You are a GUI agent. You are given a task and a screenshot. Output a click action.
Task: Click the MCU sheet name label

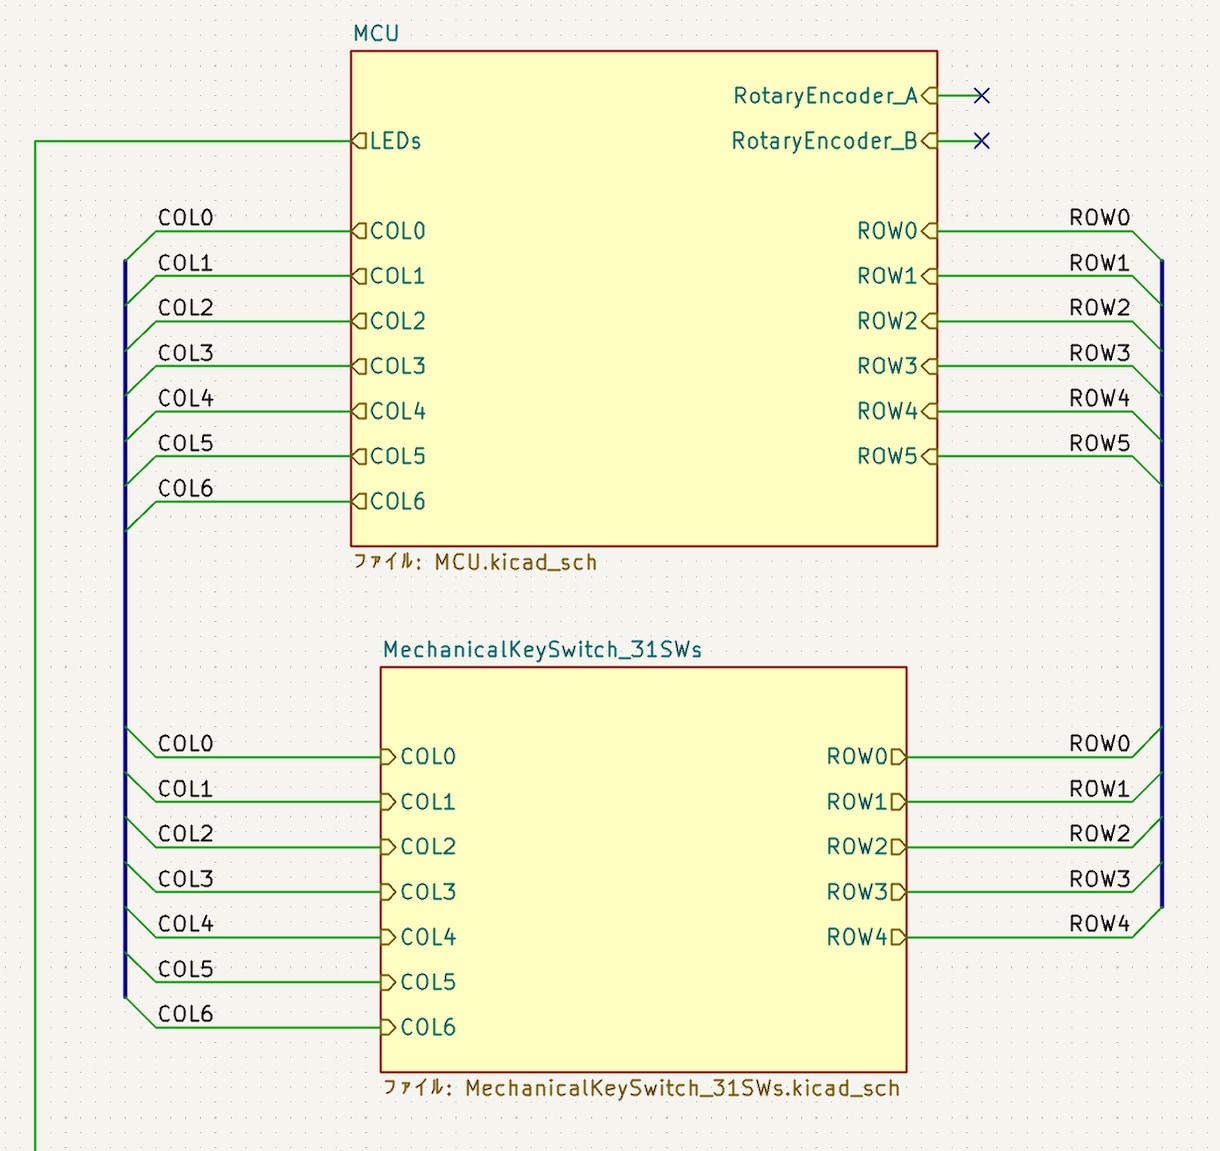tap(376, 33)
